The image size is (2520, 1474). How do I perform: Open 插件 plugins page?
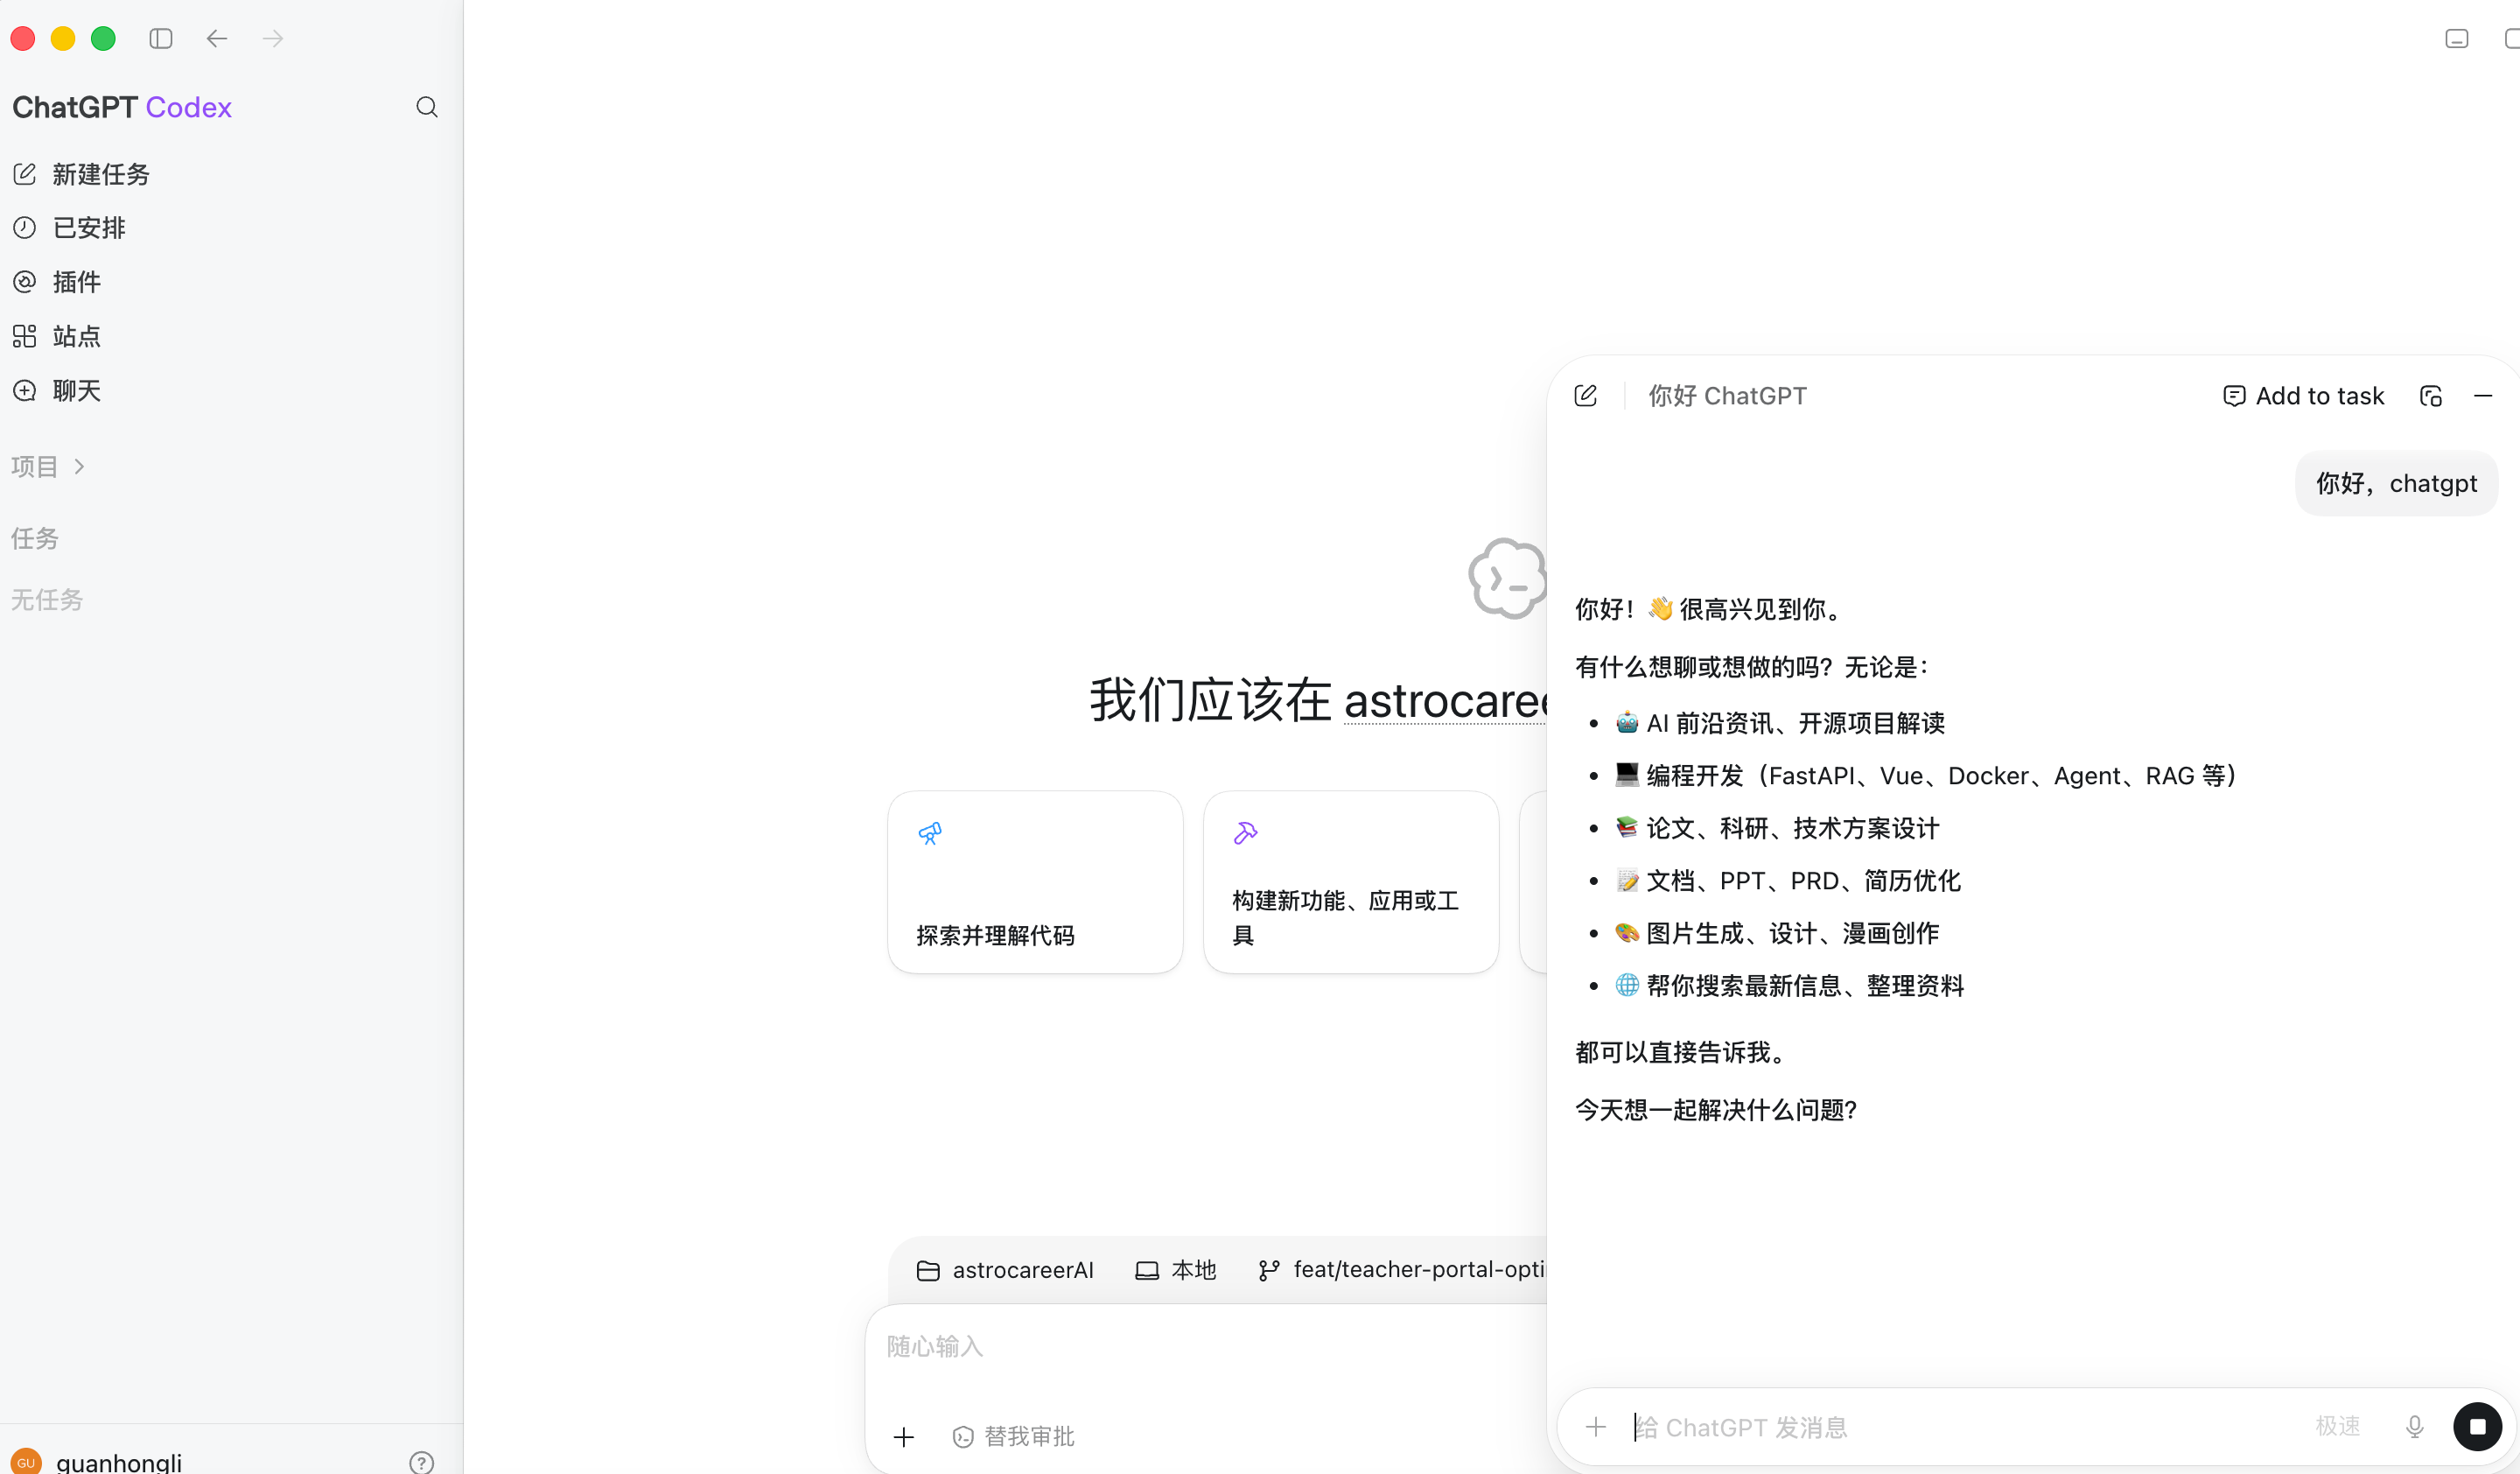(x=58, y=282)
